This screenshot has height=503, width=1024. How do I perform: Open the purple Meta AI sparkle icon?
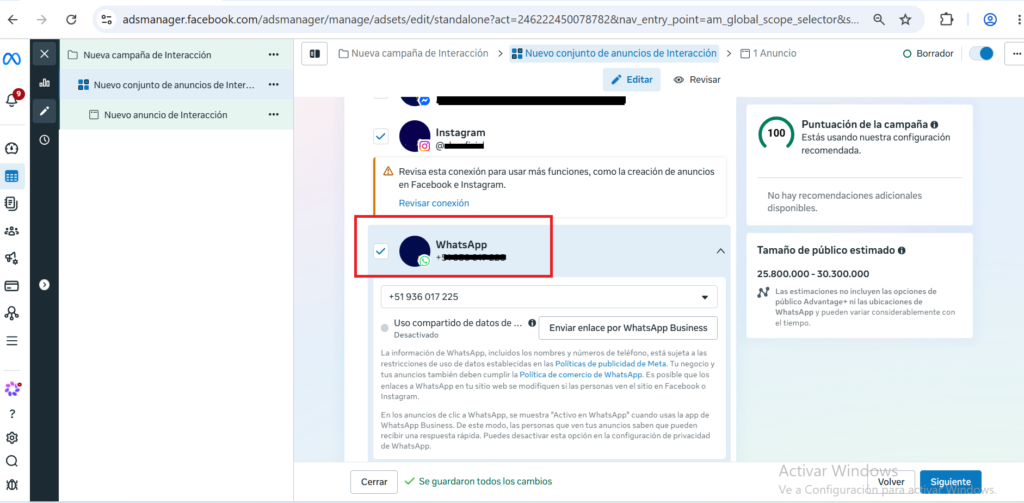(x=12, y=389)
